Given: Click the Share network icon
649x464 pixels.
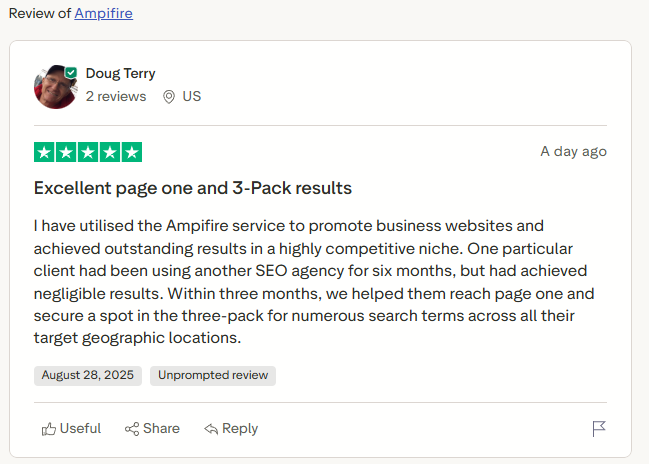Looking at the screenshot, I should tap(131, 429).
